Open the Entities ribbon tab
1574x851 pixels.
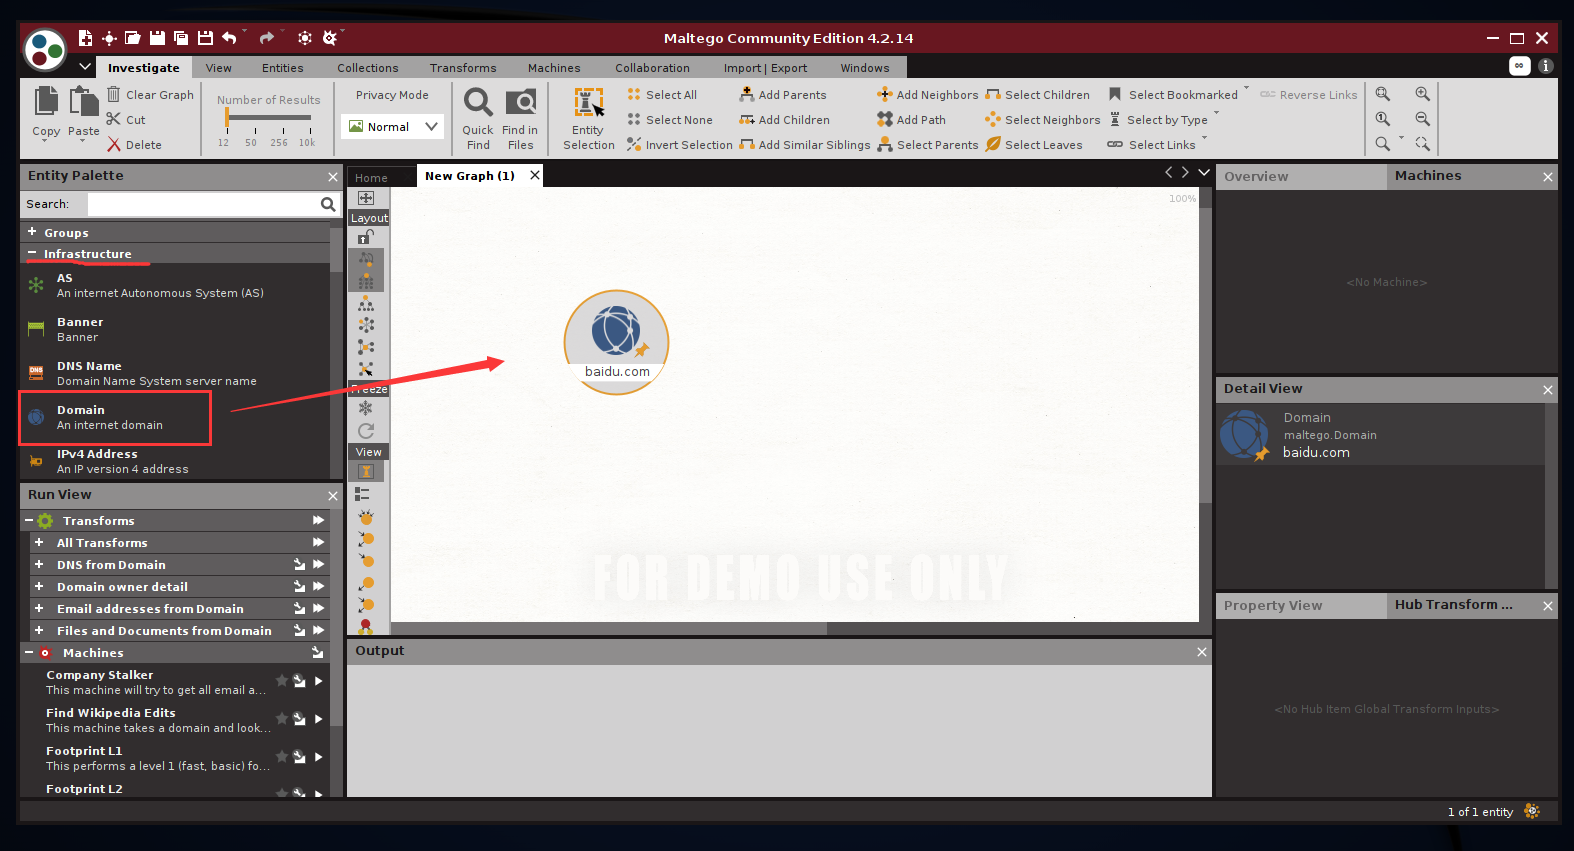(x=282, y=68)
